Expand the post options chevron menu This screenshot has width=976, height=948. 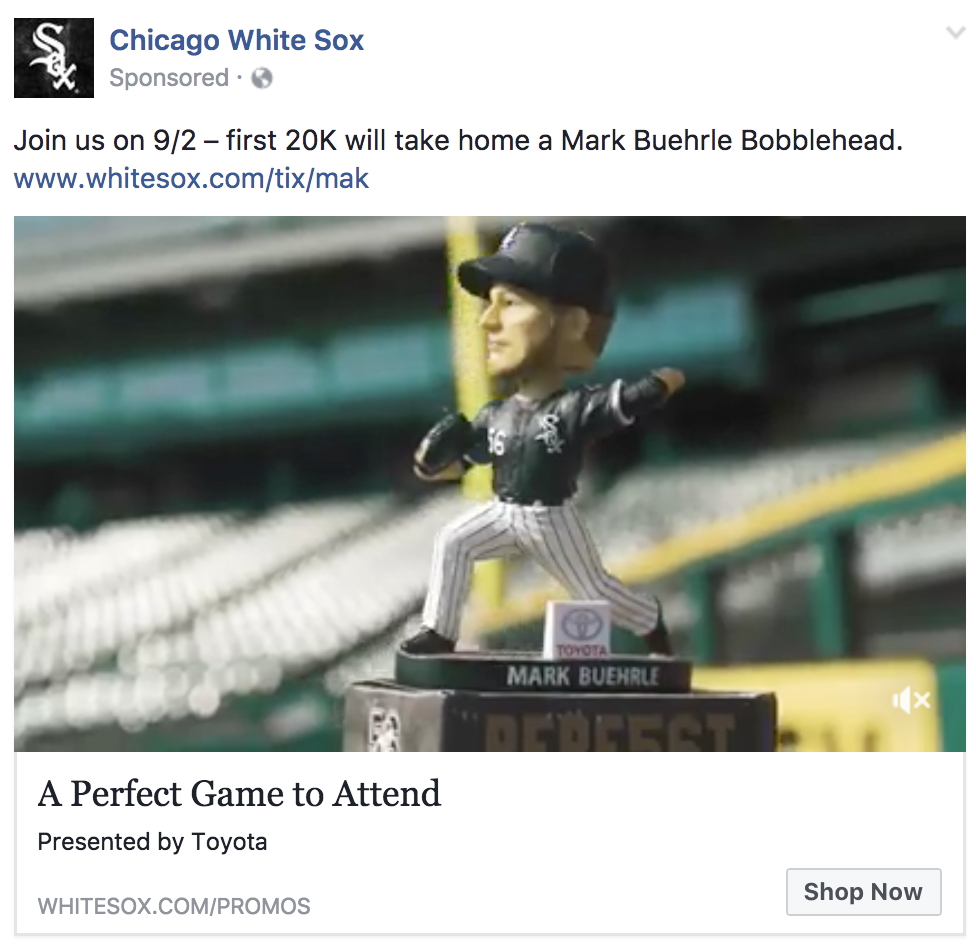[x=955, y=32]
